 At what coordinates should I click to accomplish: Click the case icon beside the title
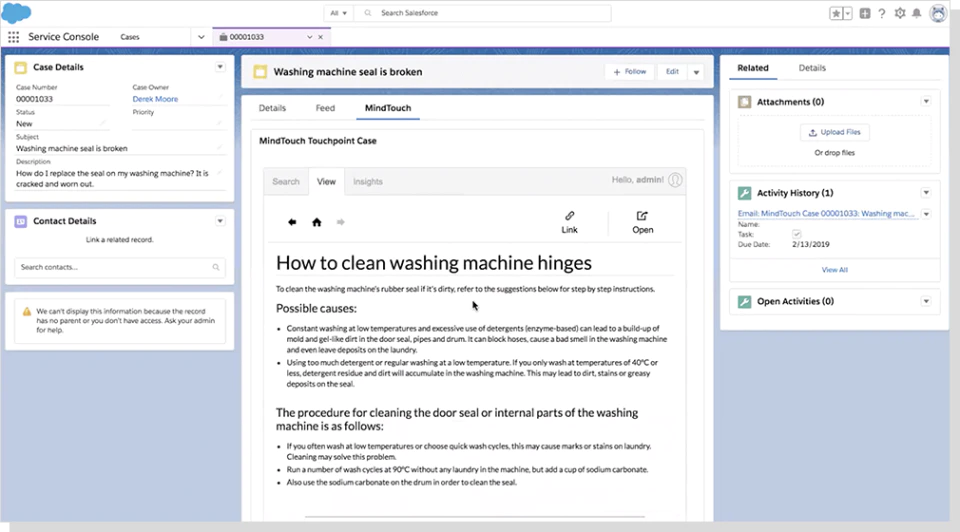tap(260, 72)
